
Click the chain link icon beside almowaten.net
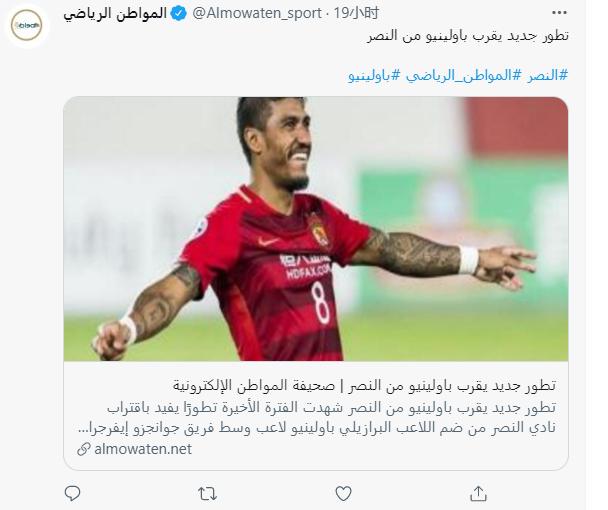[x=84, y=449]
